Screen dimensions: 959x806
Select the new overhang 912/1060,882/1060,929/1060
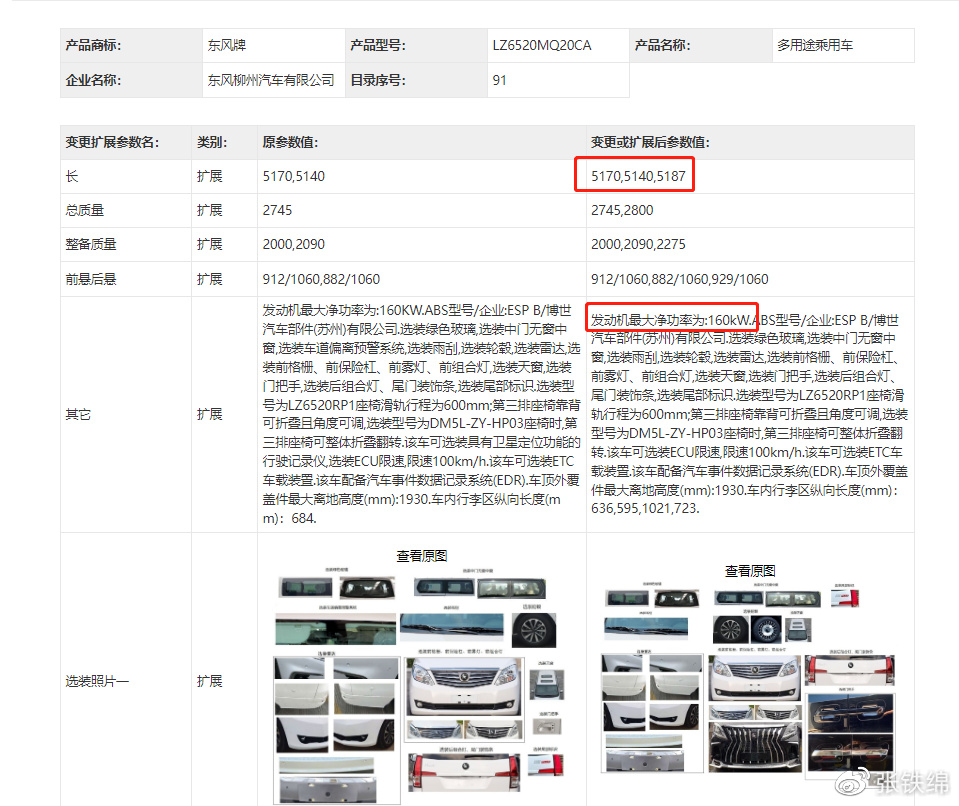pos(679,279)
